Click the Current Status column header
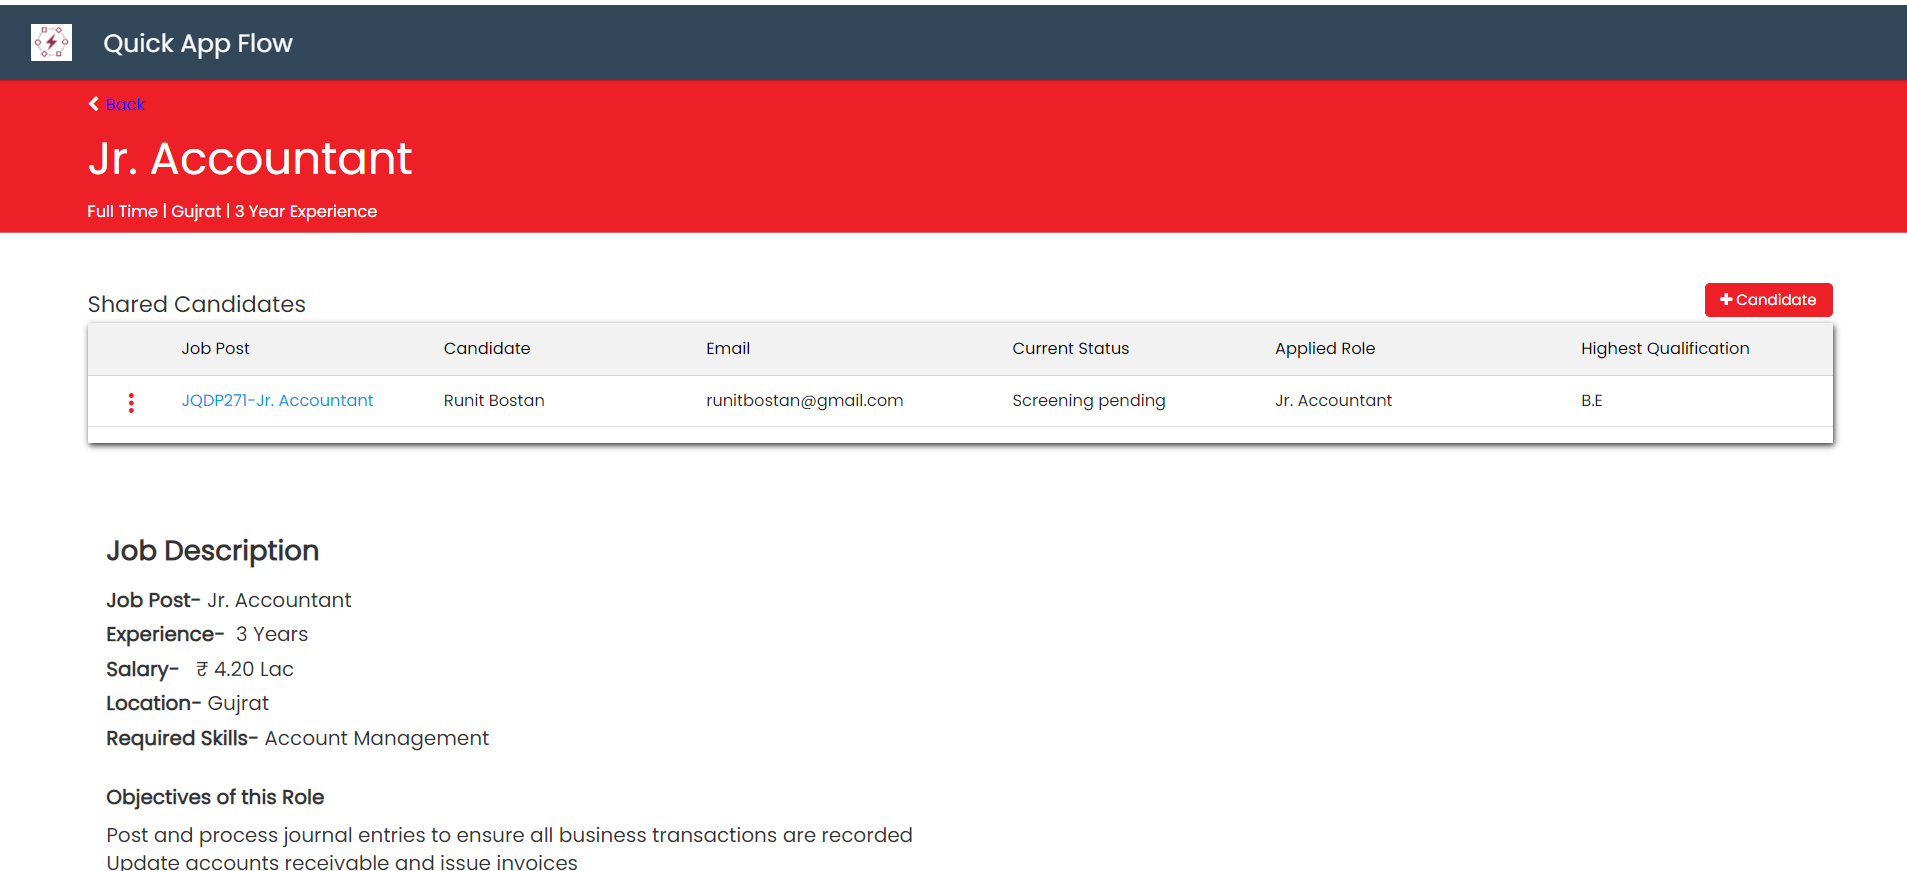This screenshot has width=1907, height=871. pos(1070,349)
